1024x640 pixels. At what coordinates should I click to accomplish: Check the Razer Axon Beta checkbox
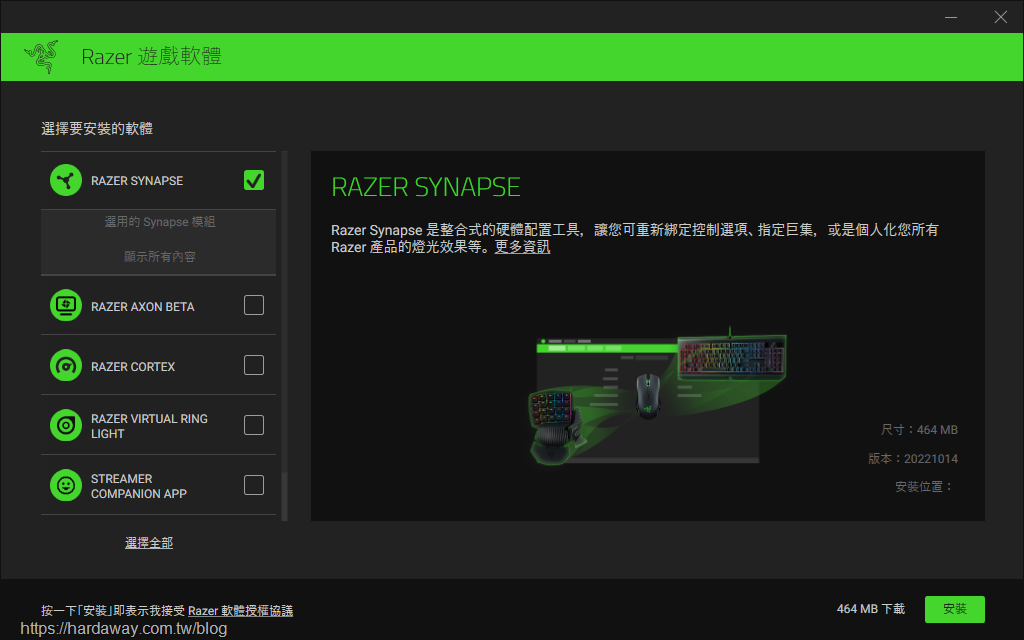[253, 305]
